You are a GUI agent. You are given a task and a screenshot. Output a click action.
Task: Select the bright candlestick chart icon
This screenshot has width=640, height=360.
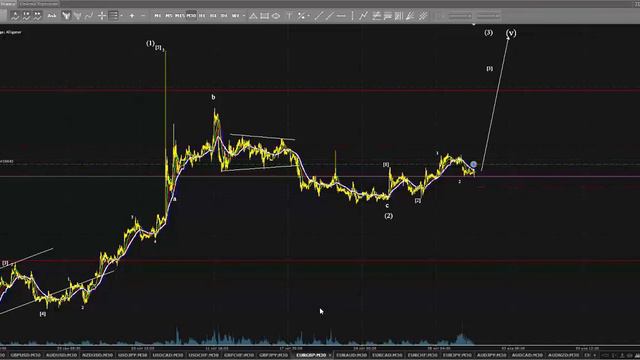pos(66,16)
